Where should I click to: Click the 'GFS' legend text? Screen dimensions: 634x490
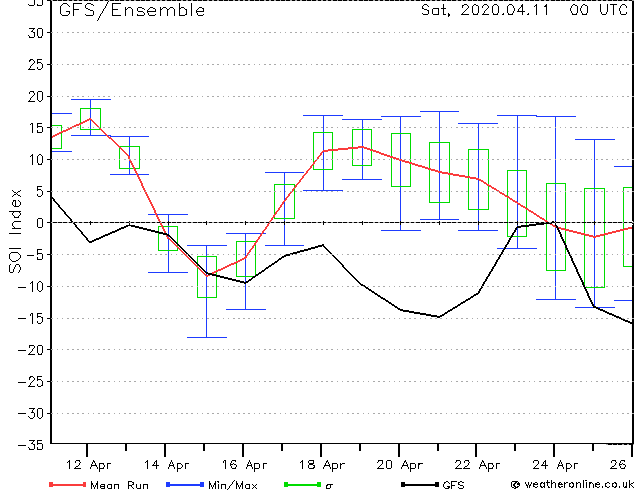click(453, 485)
